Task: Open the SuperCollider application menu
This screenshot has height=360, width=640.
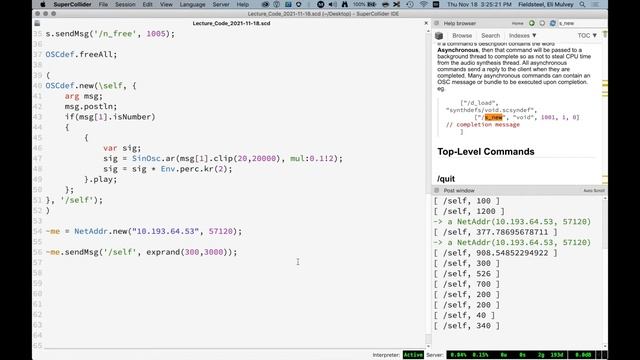Action: pyautogui.click(x=72, y=4)
